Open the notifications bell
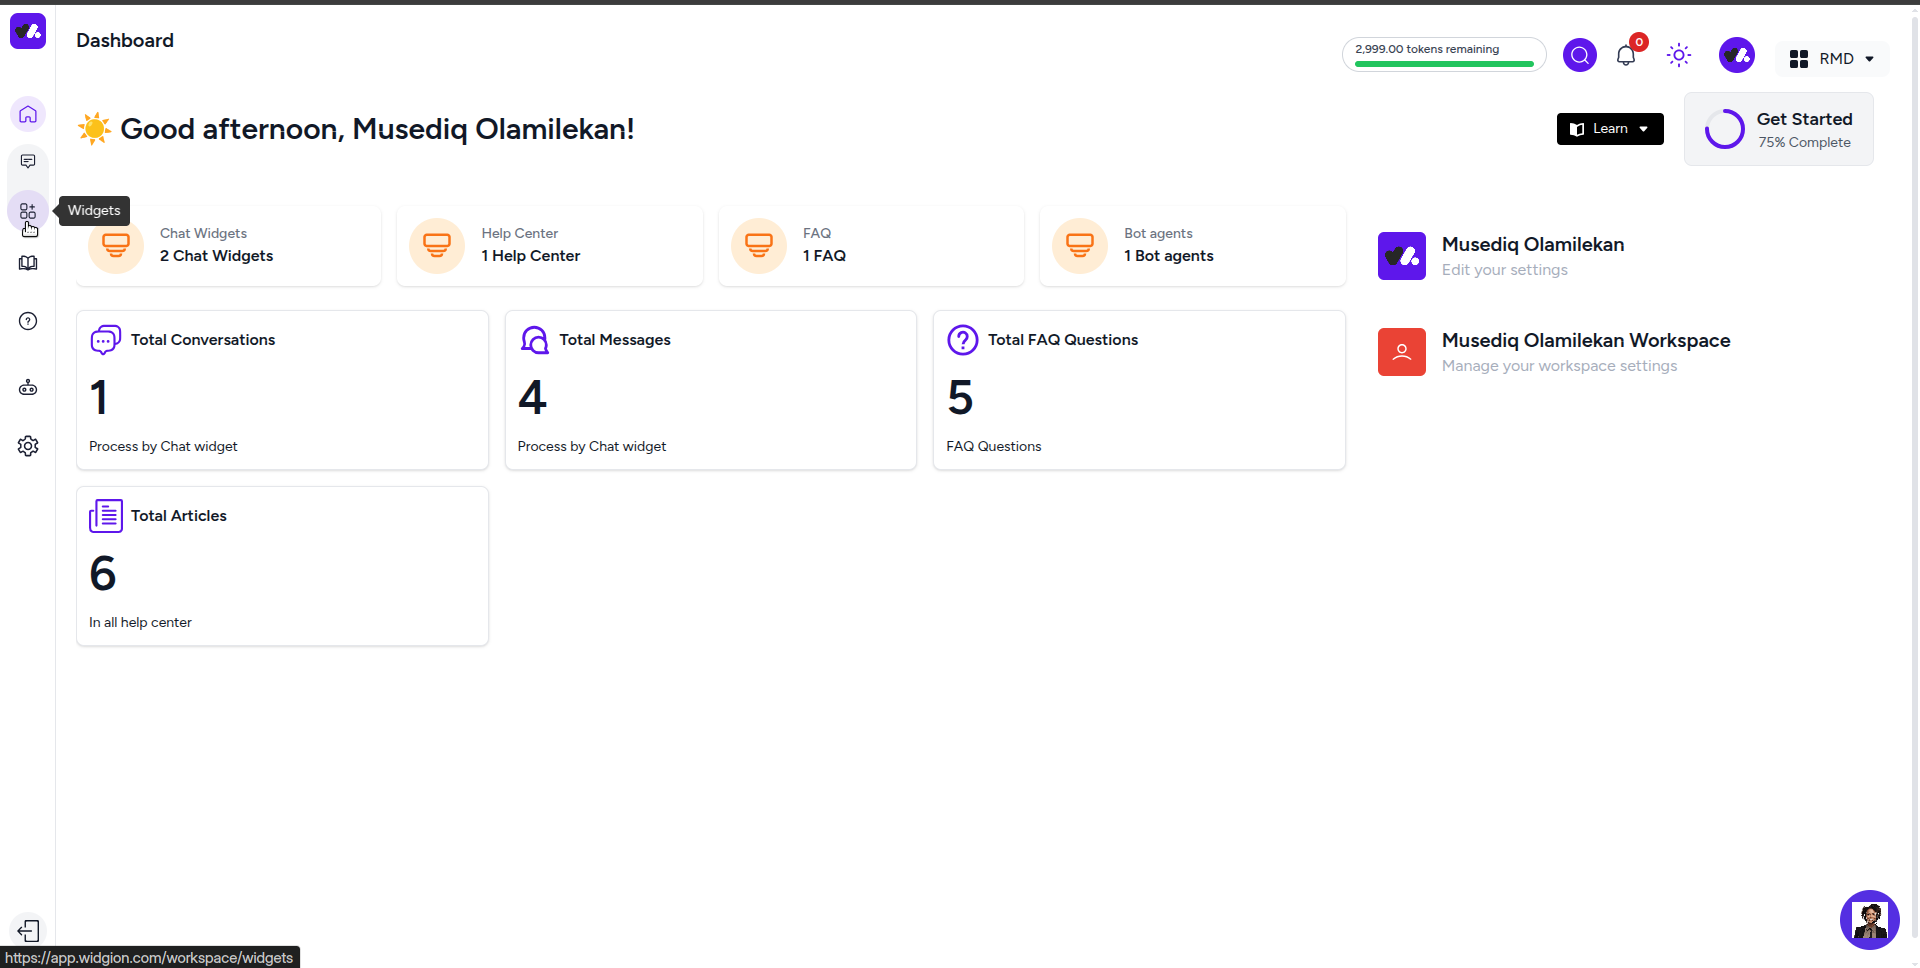This screenshot has width=1920, height=968. pyautogui.click(x=1626, y=56)
